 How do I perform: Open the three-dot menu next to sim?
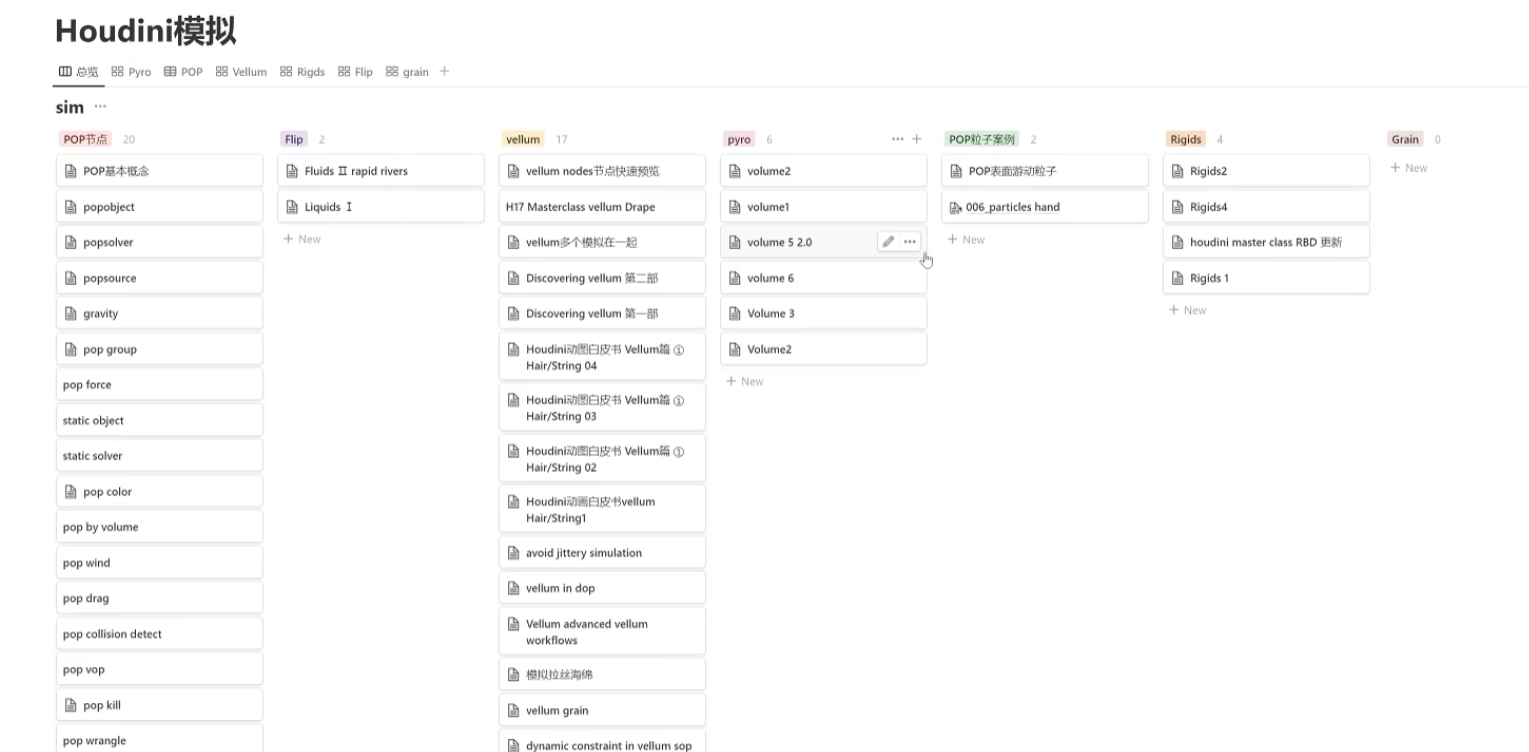[x=100, y=107]
